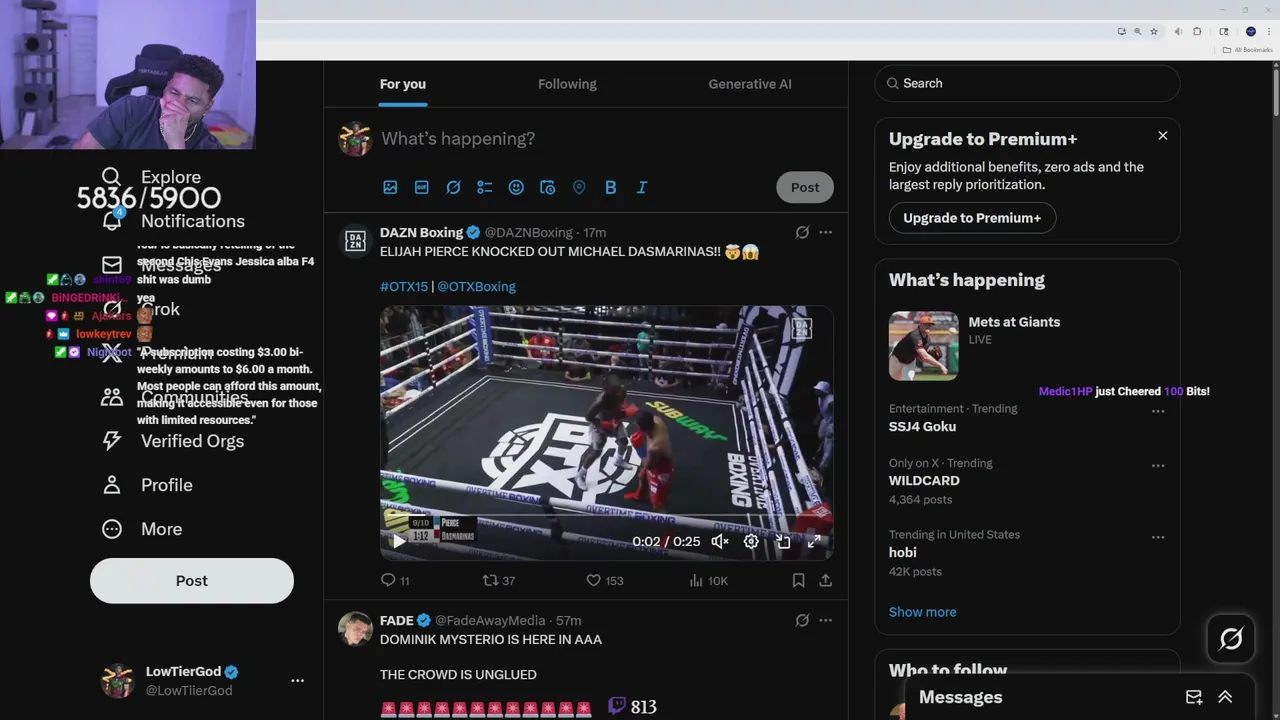Open more options on DAZN Boxing post
Viewport: 1280px width, 720px height.
tap(825, 232)
